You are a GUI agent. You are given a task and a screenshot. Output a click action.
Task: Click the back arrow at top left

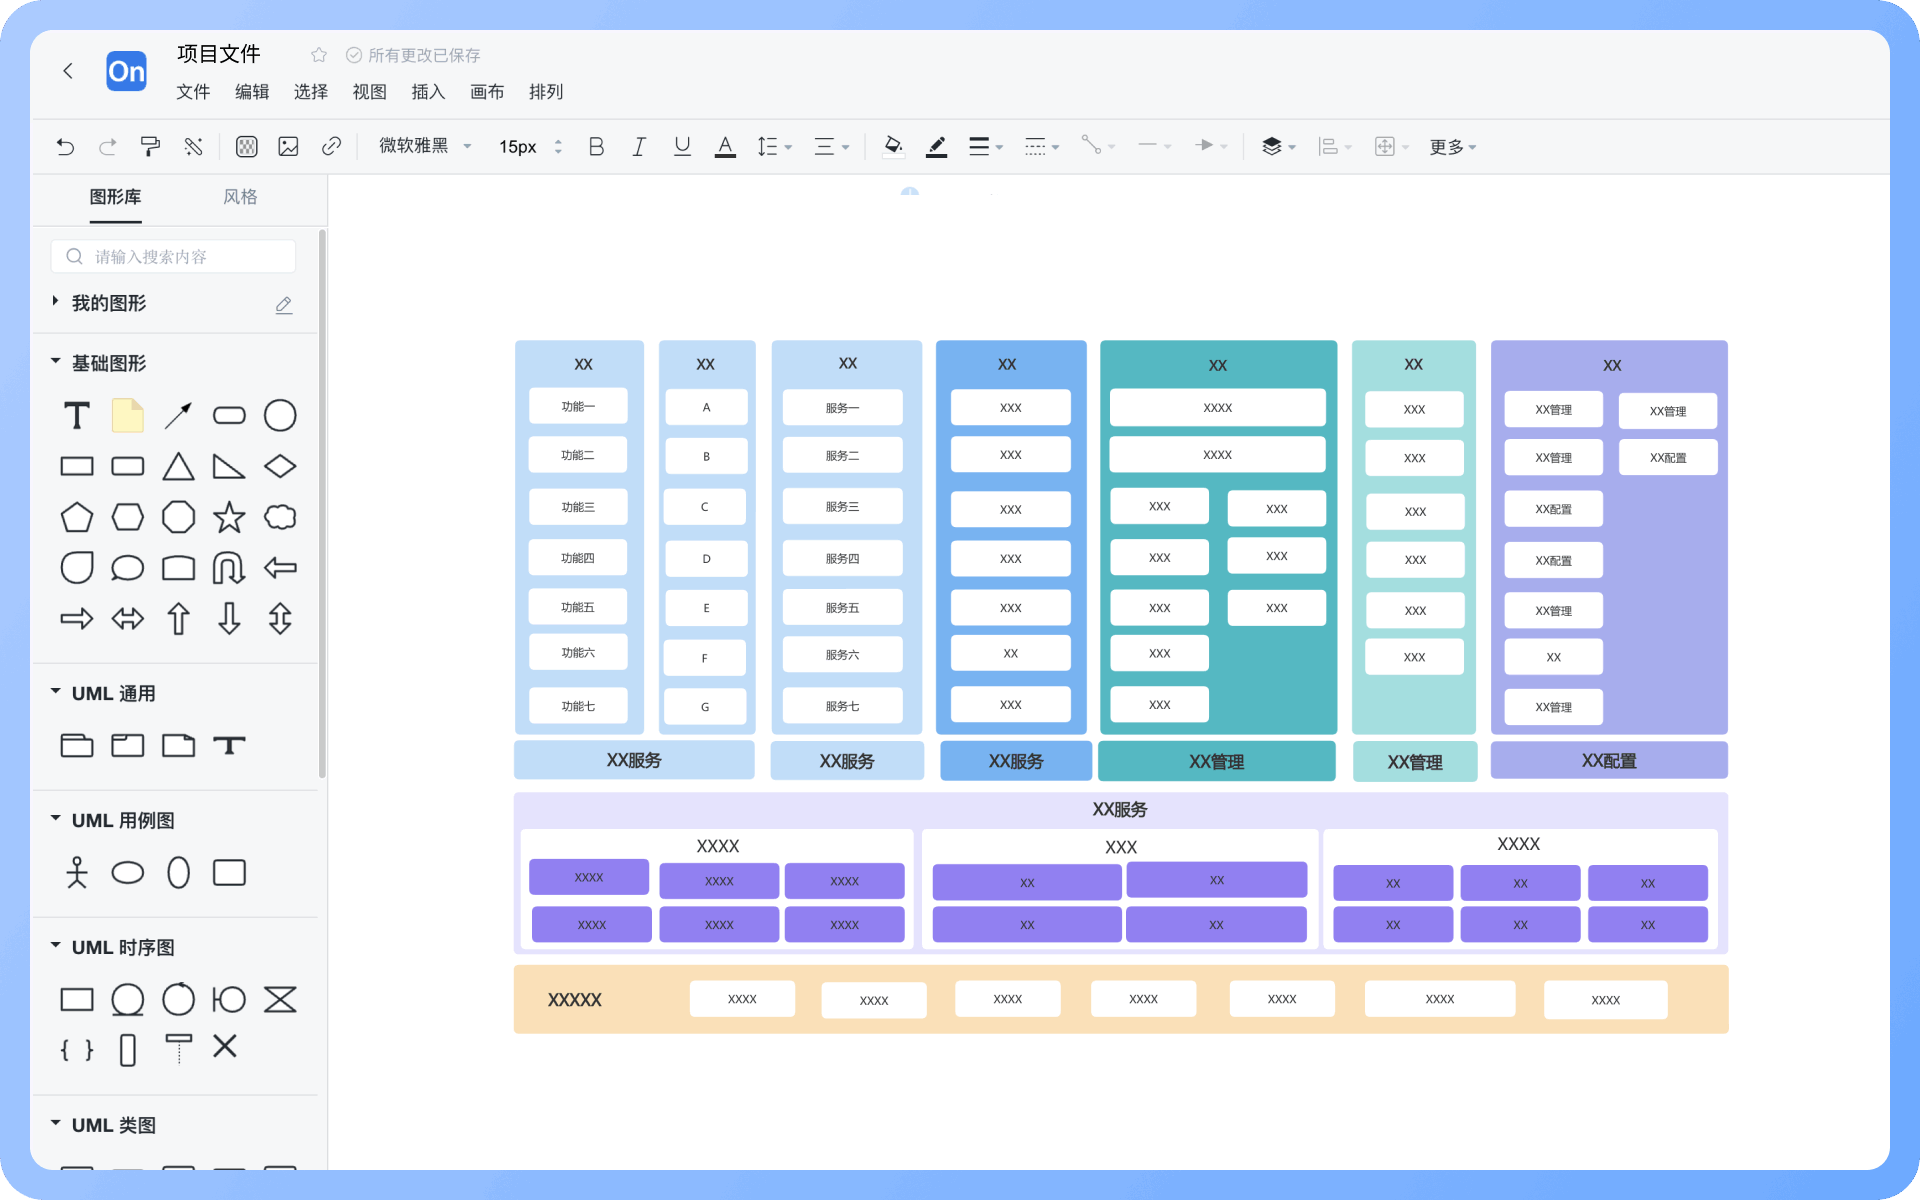[68, 71]
